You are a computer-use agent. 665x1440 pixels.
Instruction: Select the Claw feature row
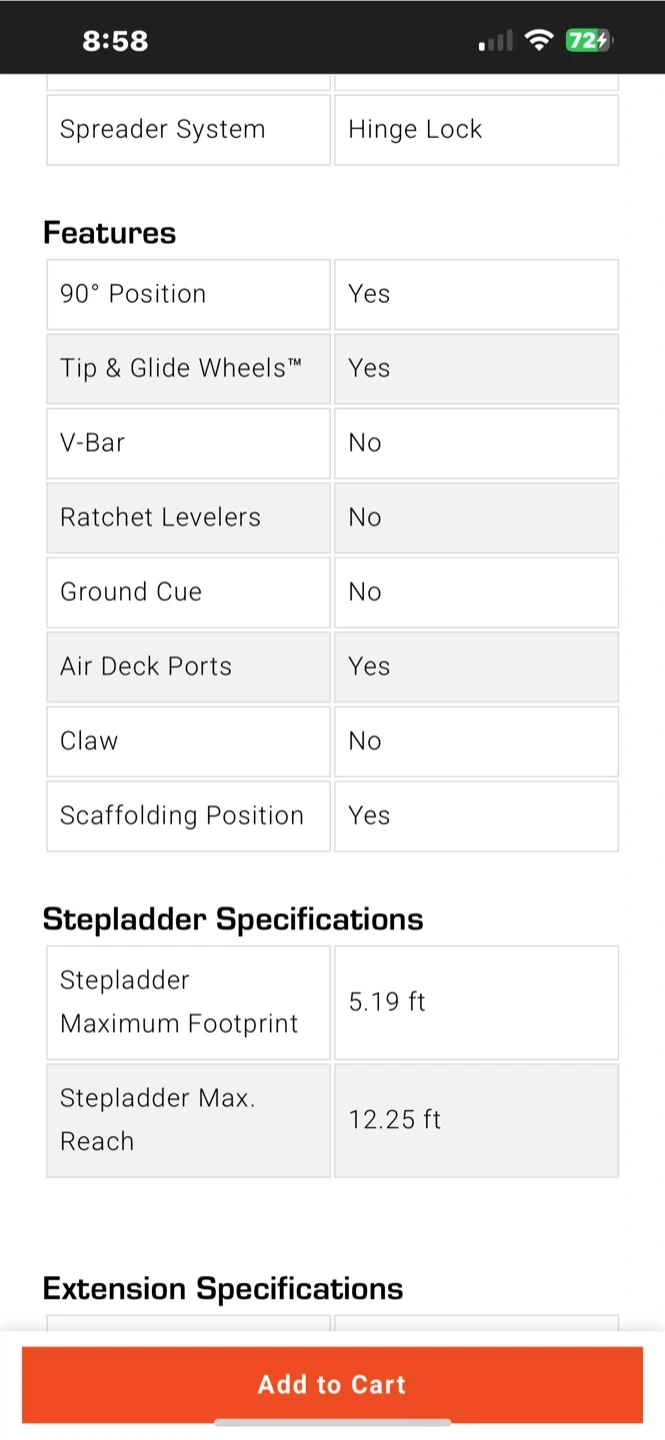click(x=332, y=741)
